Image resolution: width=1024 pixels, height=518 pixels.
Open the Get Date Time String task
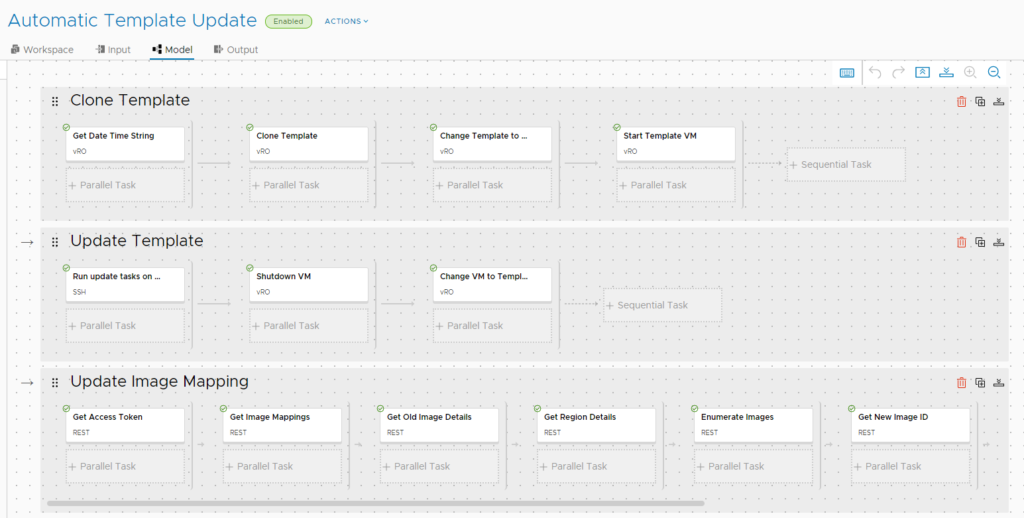pyautogui.click(x=125, y=144)
